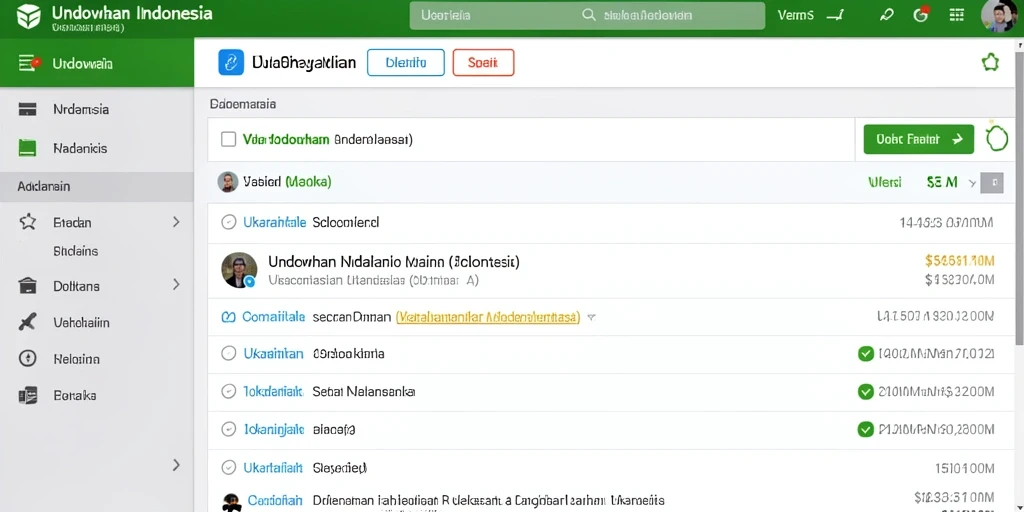Open the Ukarahtale link in Scloomiend row
Screen dimensions: 1024x512
click(x=274, y=222)
